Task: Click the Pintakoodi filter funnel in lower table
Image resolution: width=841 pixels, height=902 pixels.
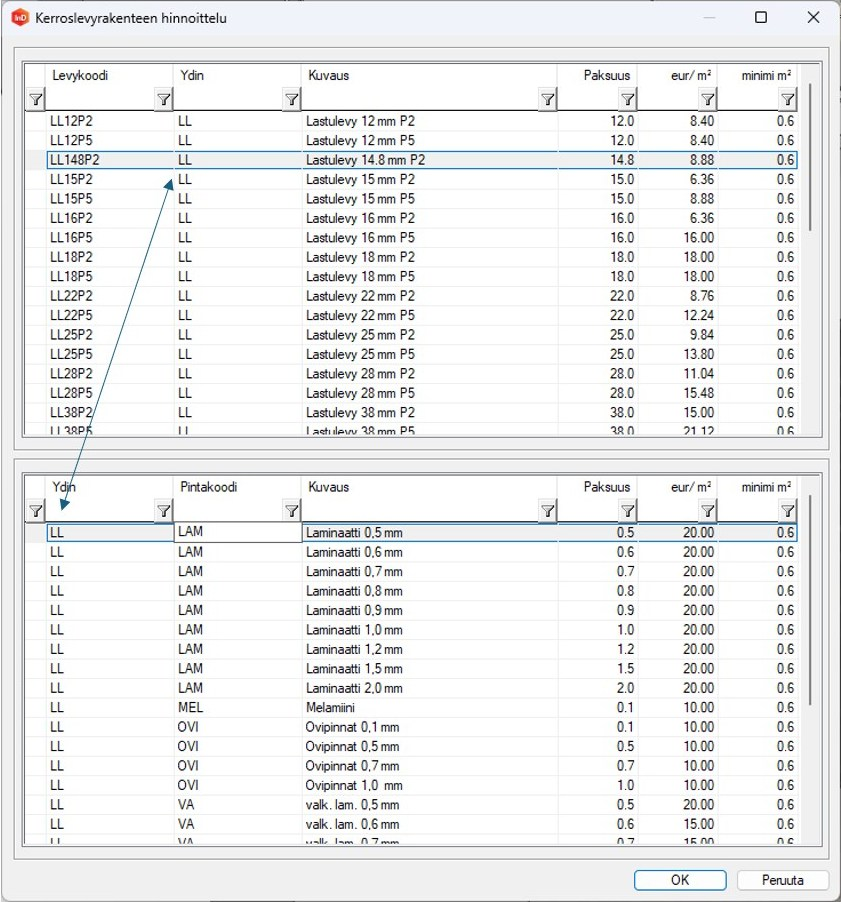Action: (x=291, y=511)
